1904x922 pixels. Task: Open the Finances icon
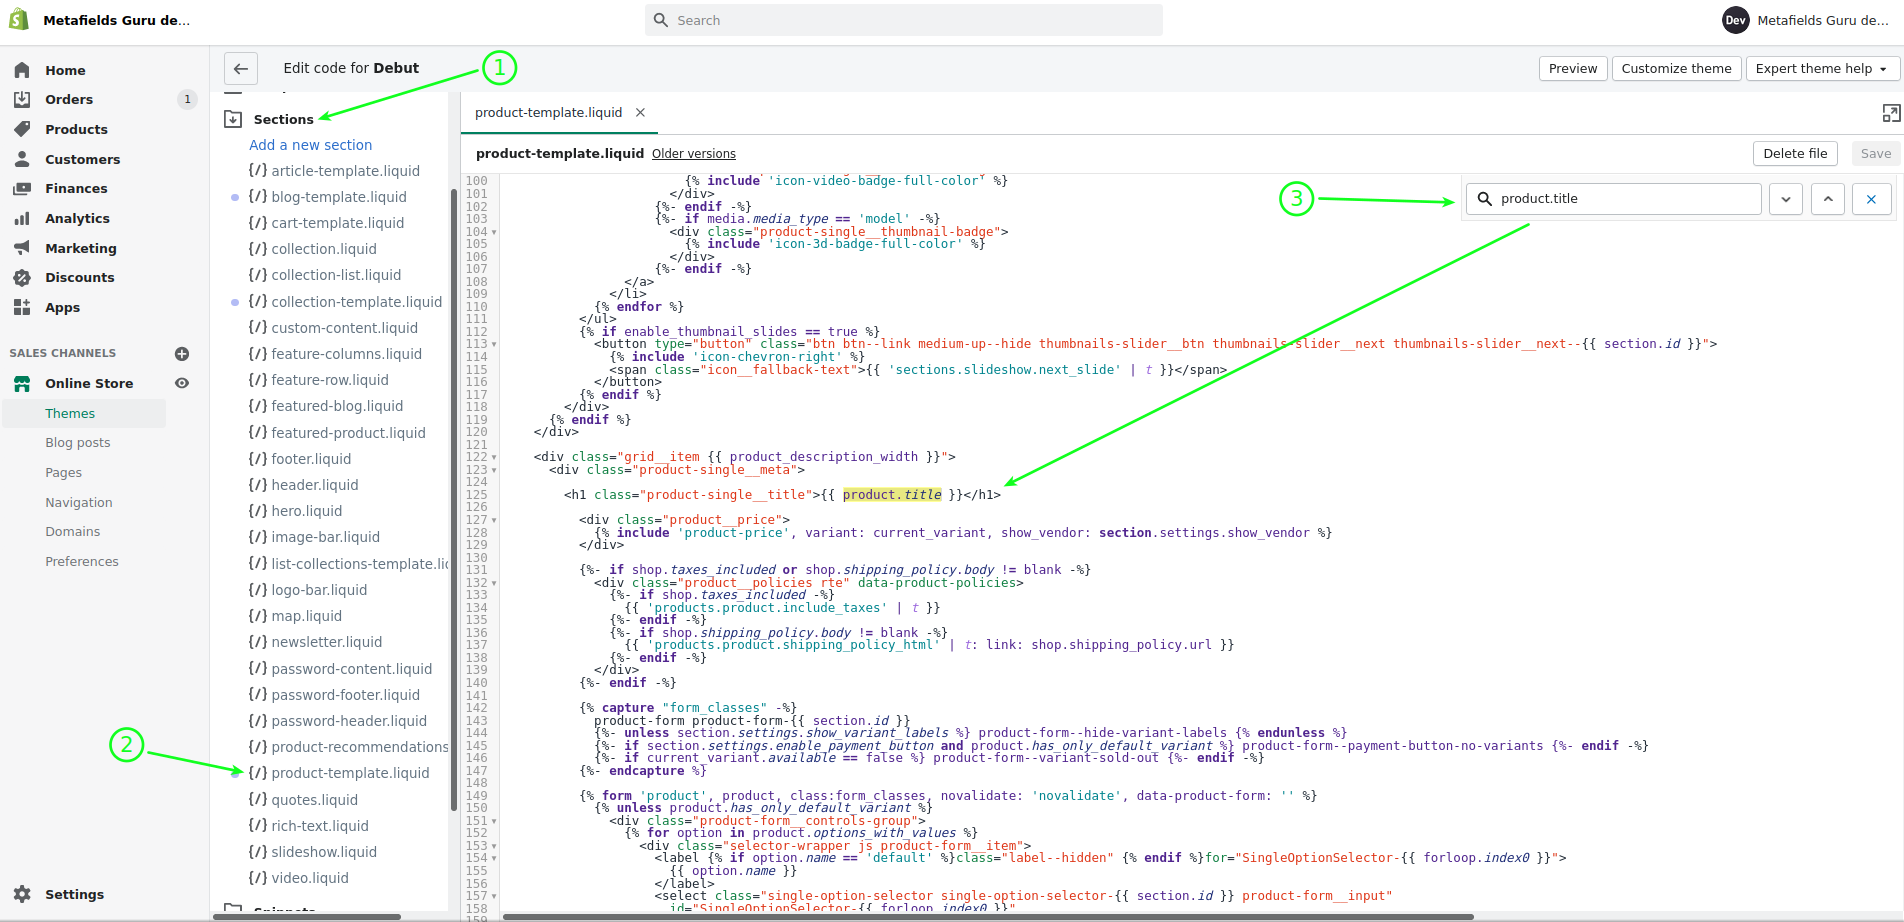pyautogui.click(x=22, y=188)
